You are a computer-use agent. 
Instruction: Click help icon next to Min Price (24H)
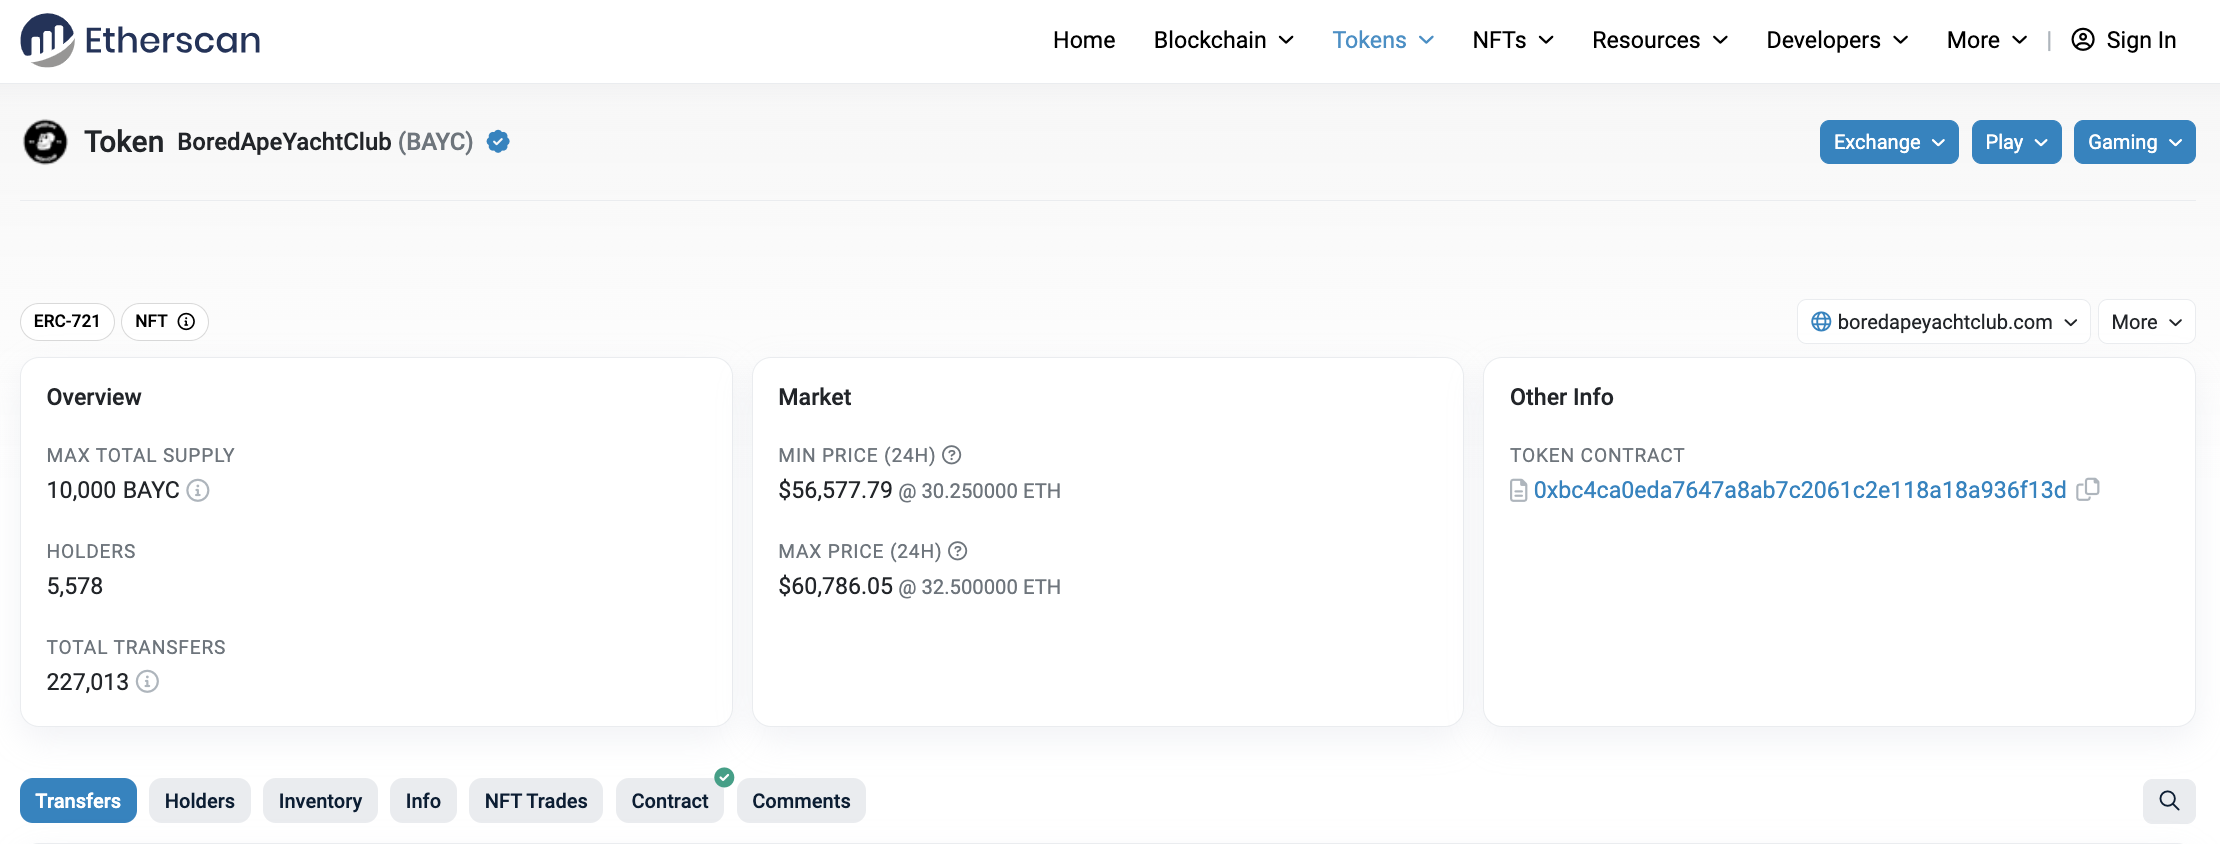pos(952,455)
